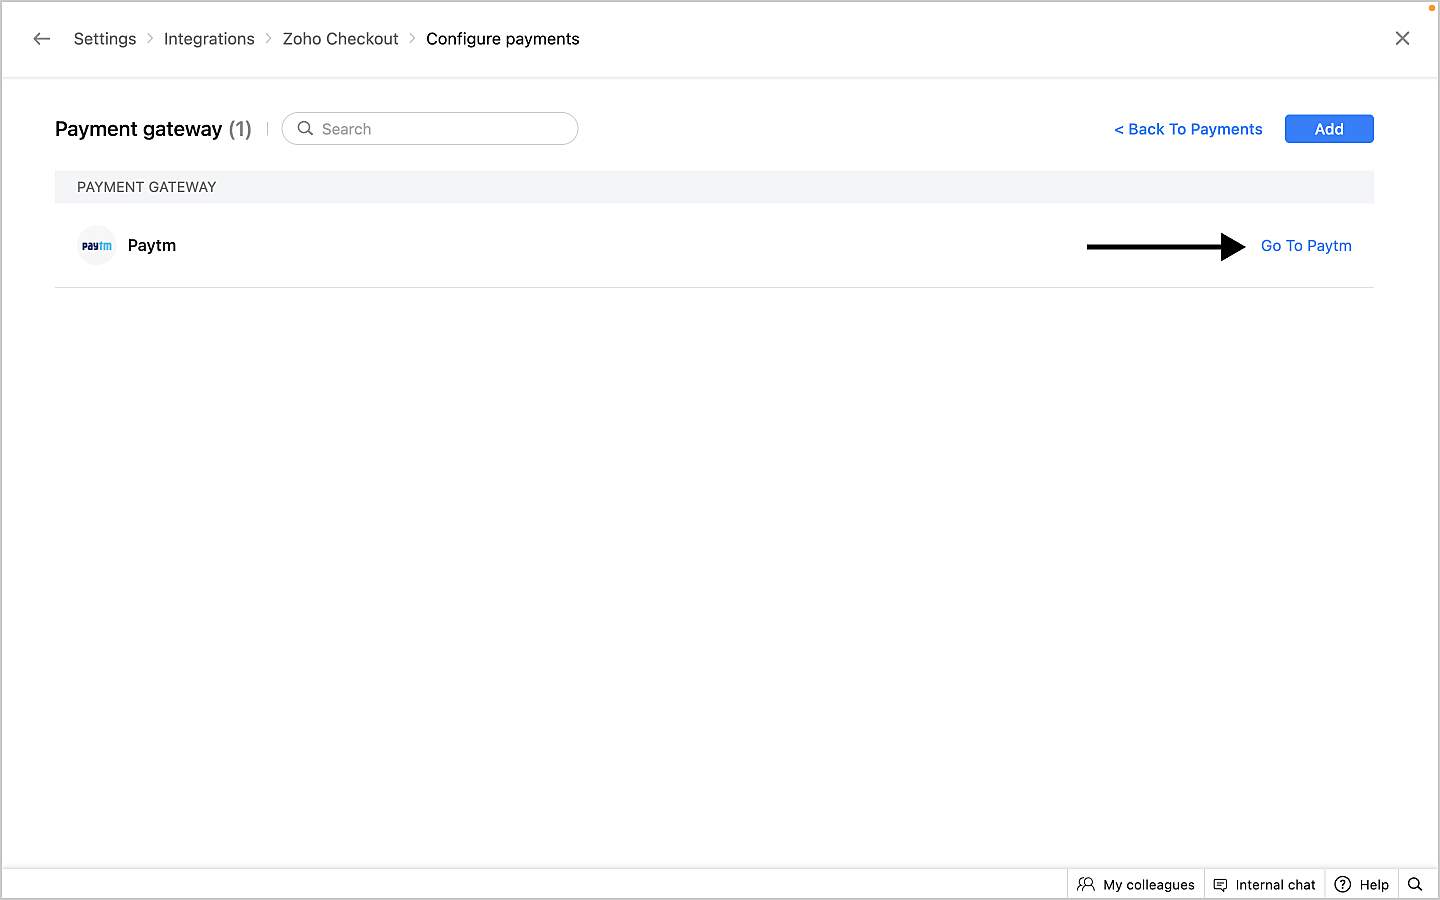The image size is (1440, 900).
Task: Open the bottom bar search icon
Action: coord(1415,884)
